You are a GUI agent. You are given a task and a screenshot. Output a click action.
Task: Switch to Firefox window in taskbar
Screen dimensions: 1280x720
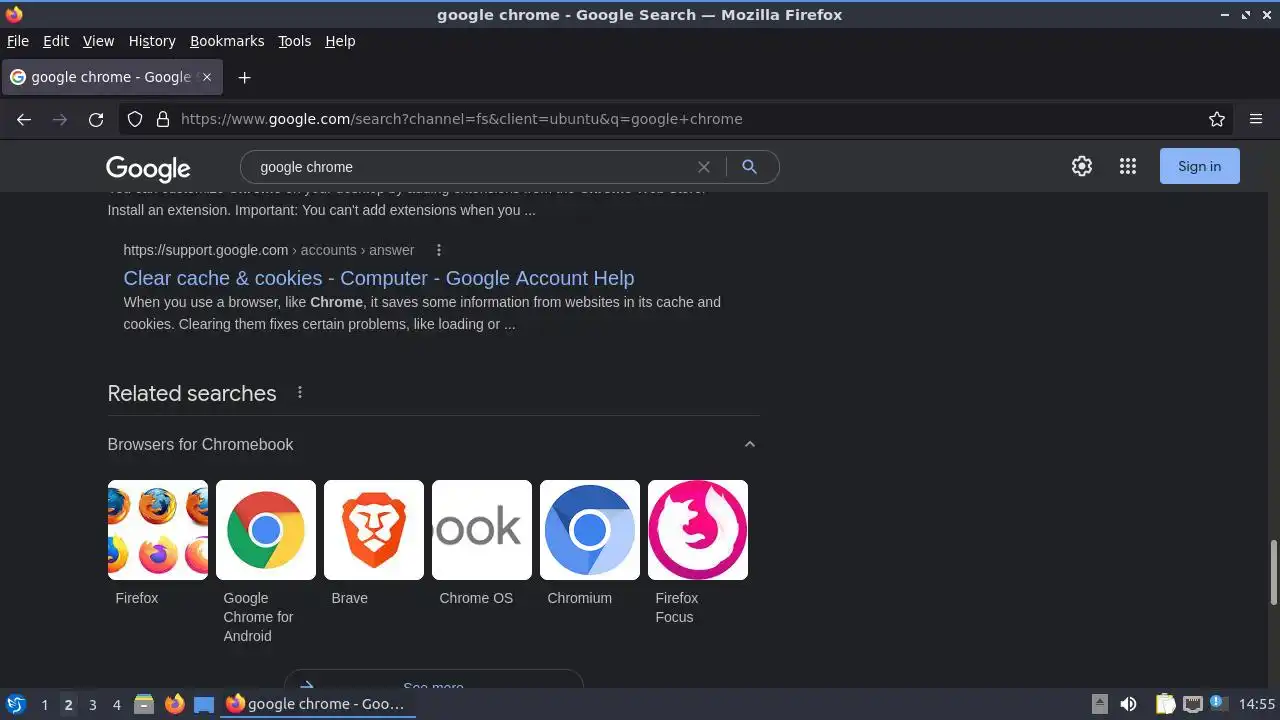tap(318, 704)
